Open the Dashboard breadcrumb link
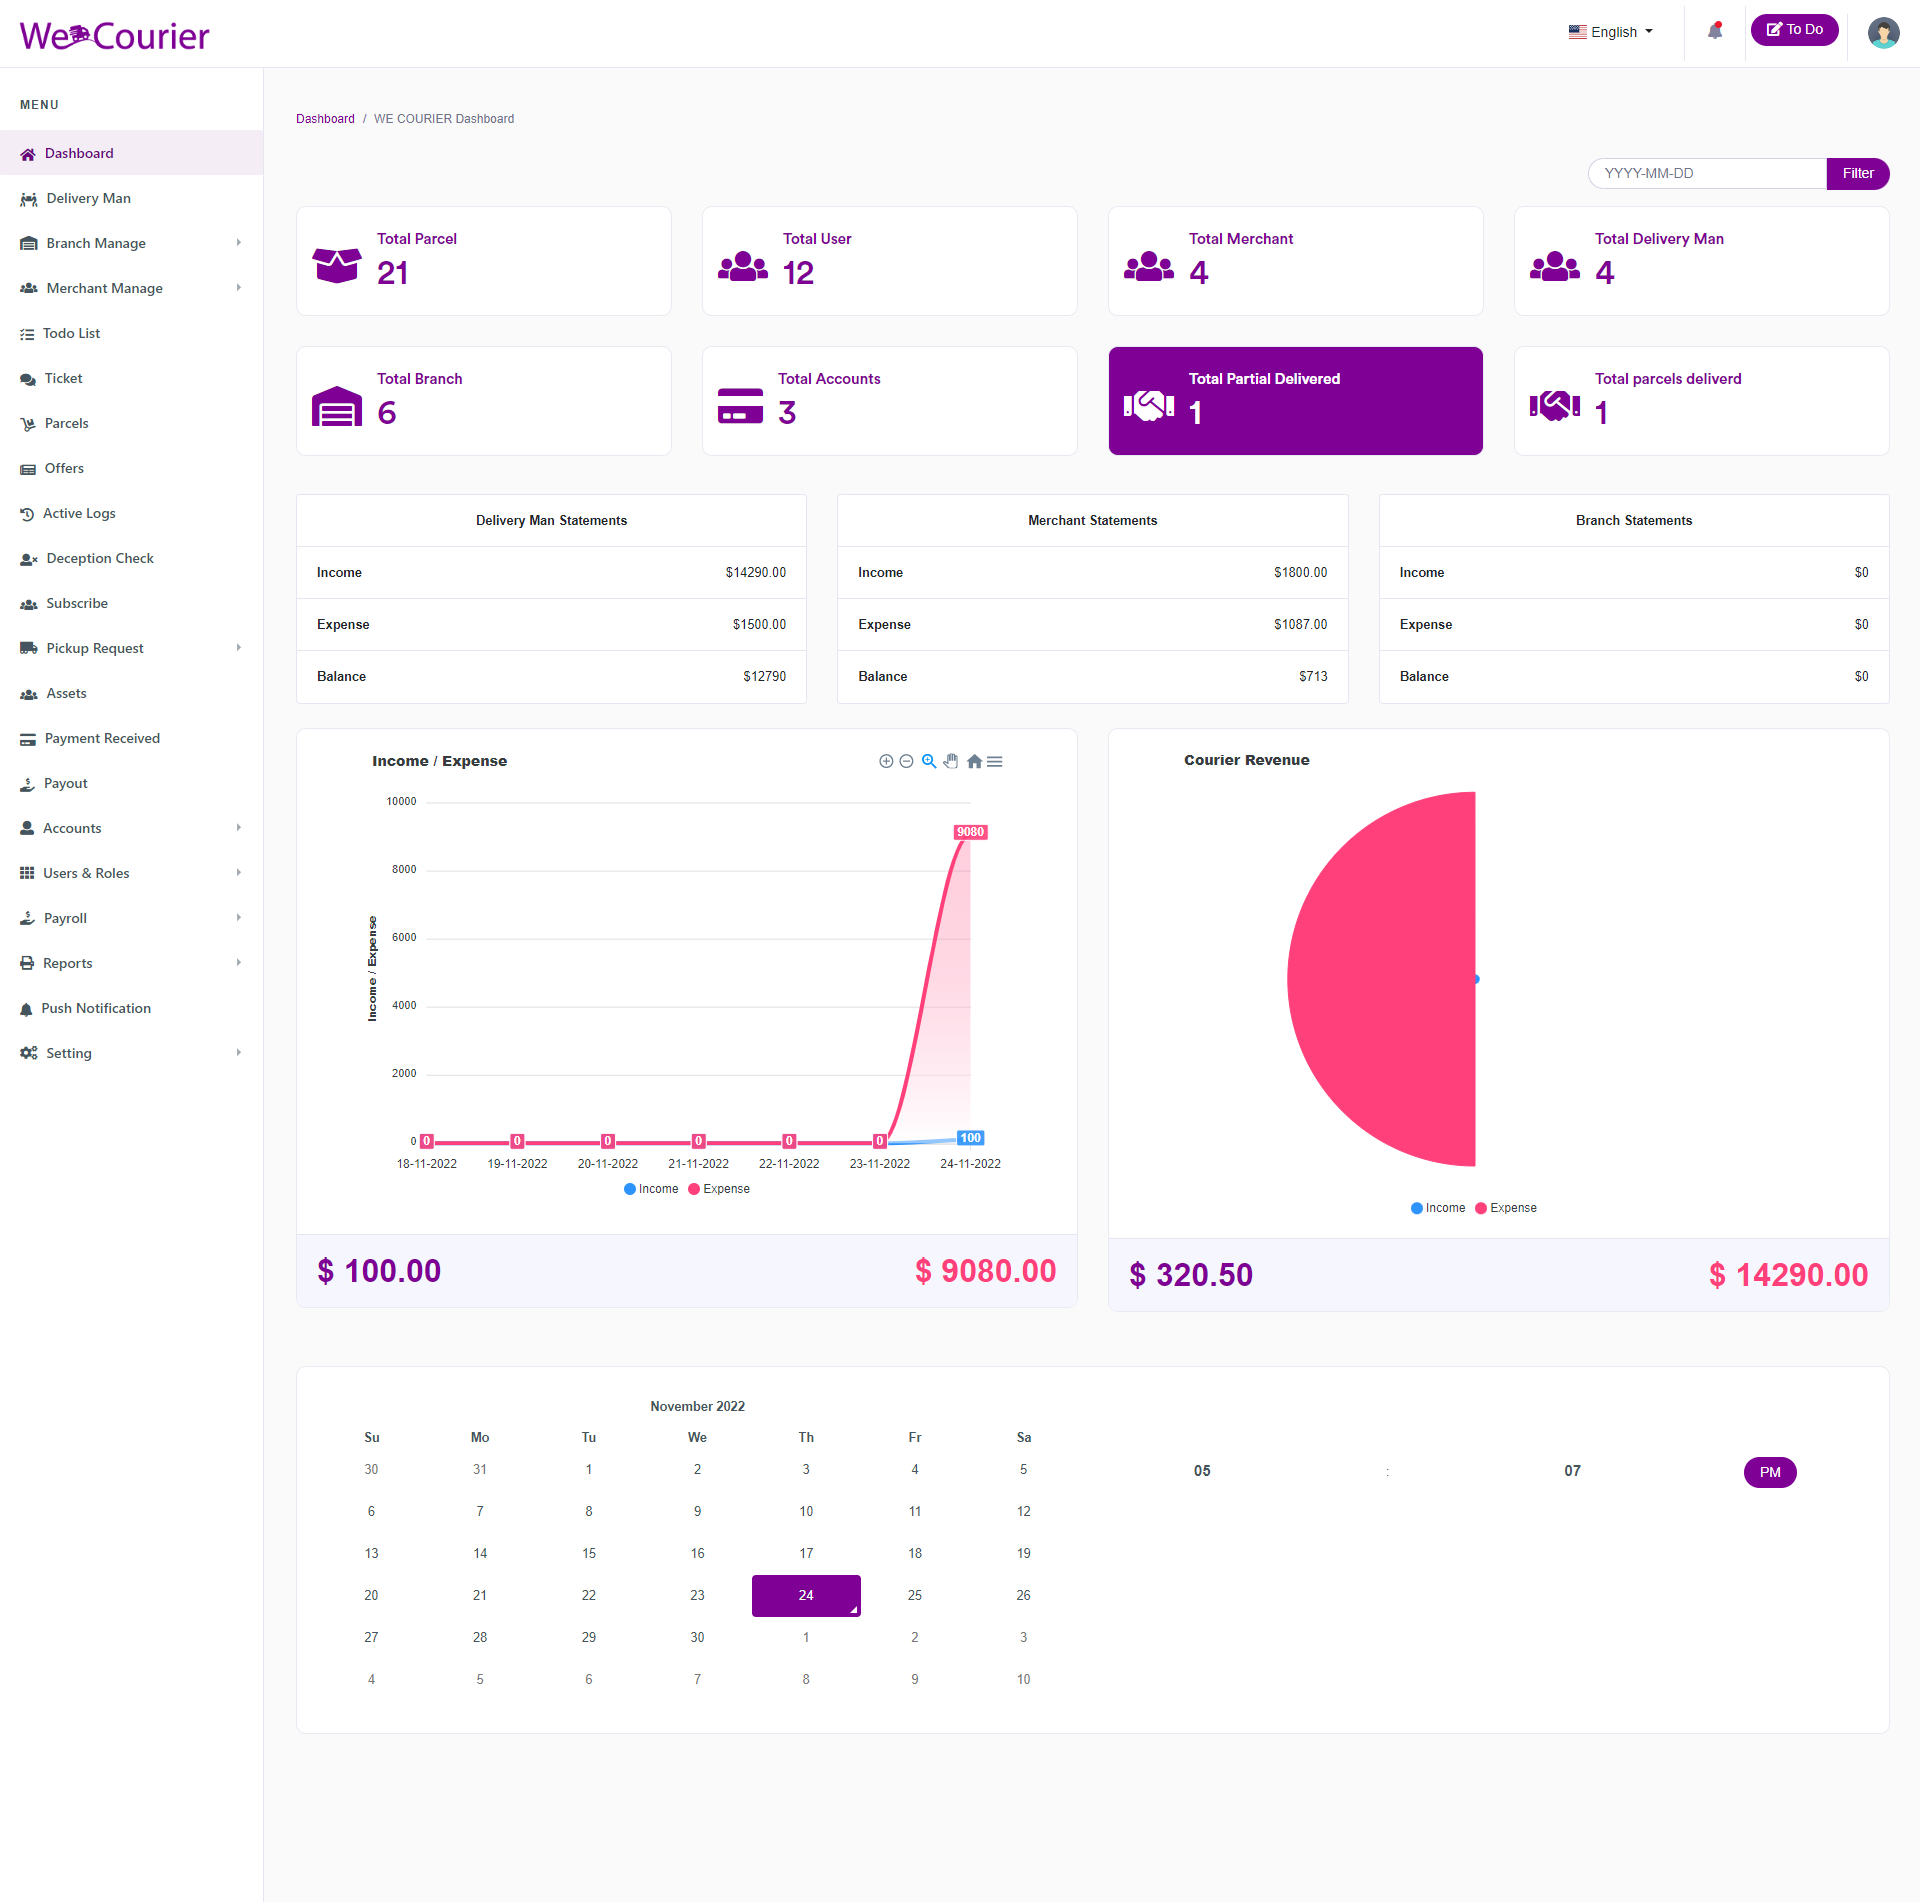Viewport: 1920px width, 1902px height. click(x=325, y=118)
